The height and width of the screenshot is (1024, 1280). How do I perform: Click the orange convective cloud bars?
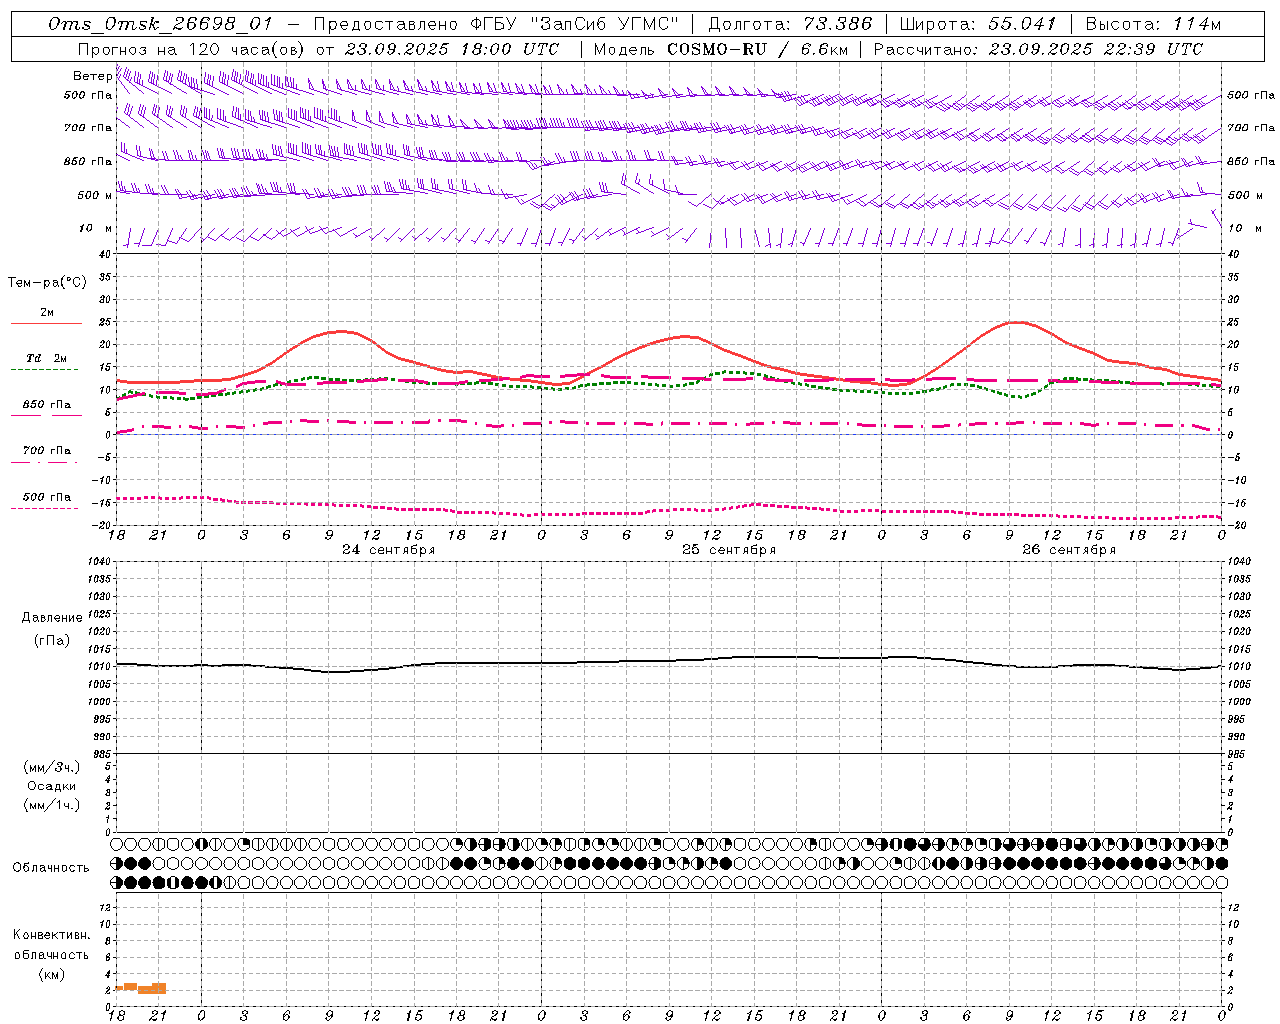141,988
